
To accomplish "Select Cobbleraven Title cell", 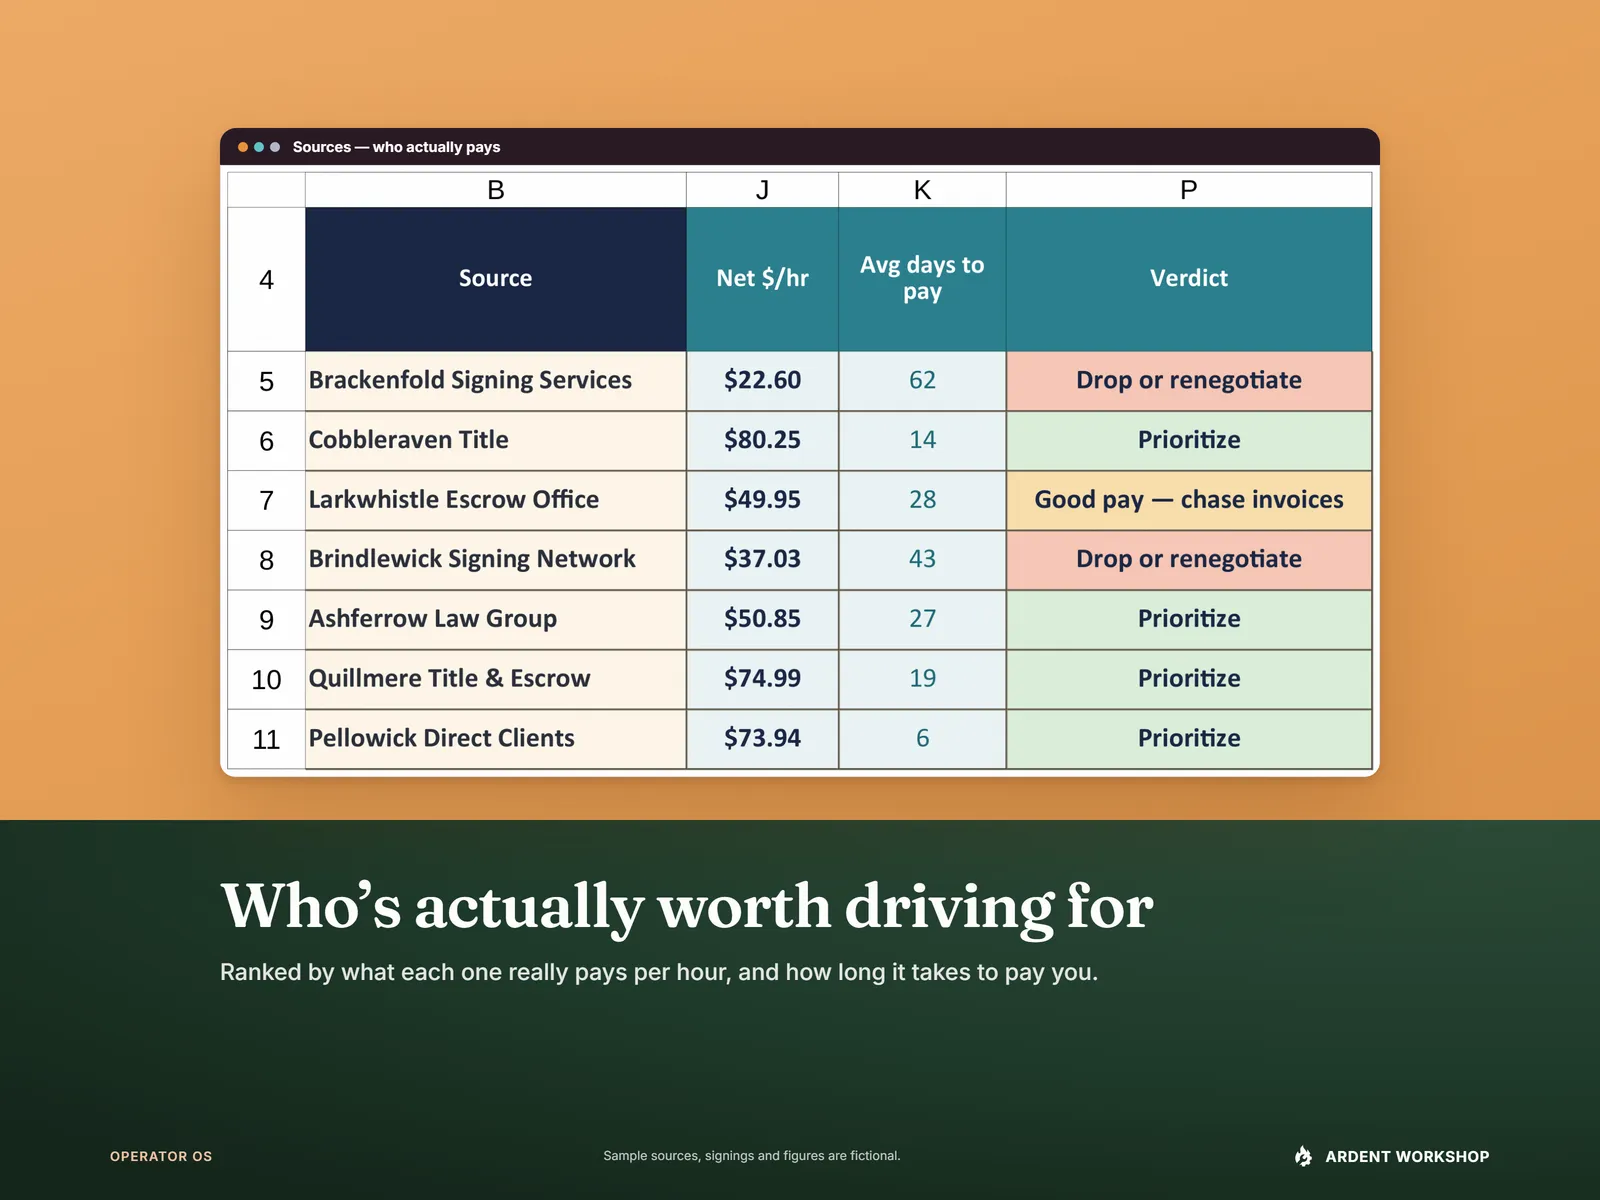I will pos(496,441).
